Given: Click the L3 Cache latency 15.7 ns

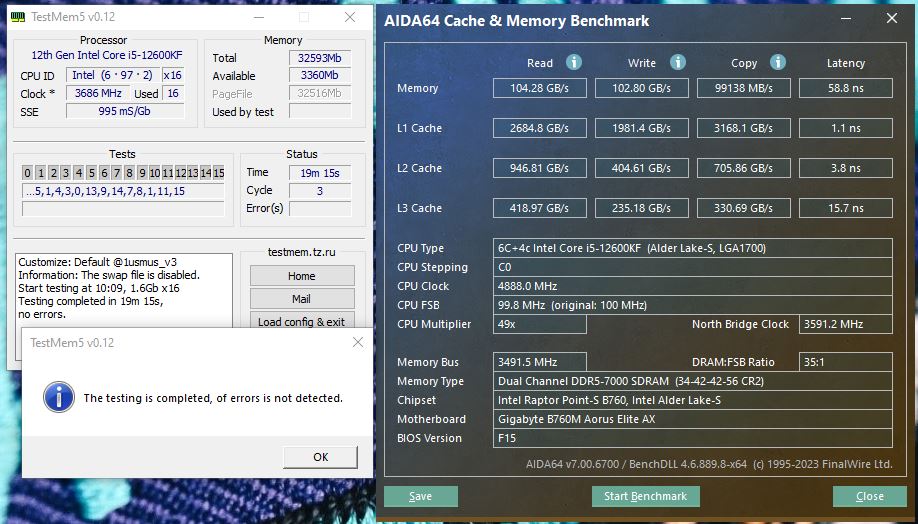Looking at the screenshot, I should pyautogui.click(x=846, y=208).
